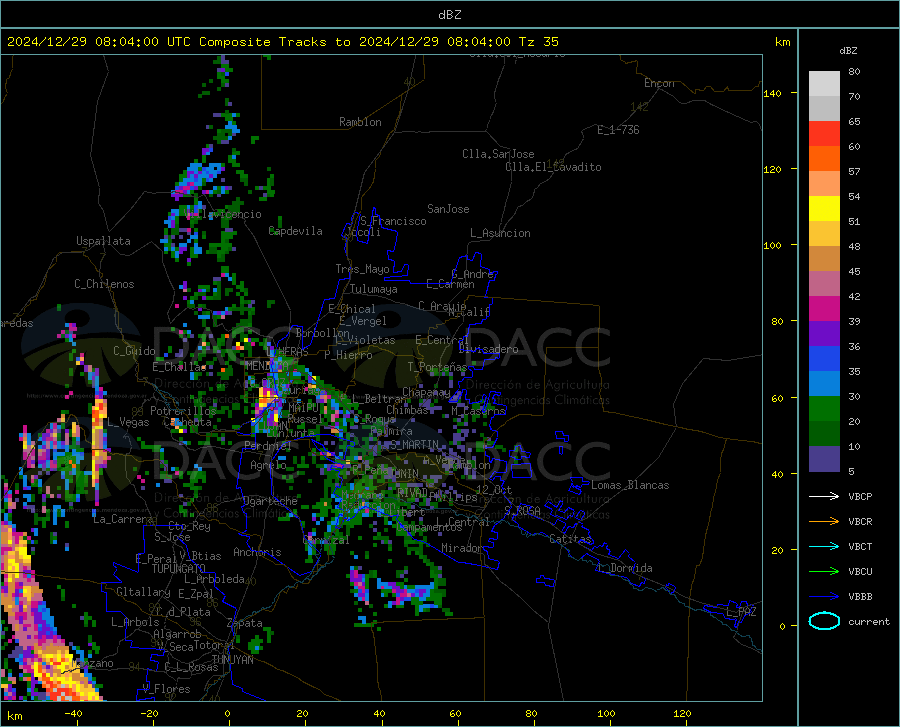This screenshot has width=900, height=727.
Task: Click the 'Catitas' map label
Action: 570,539
